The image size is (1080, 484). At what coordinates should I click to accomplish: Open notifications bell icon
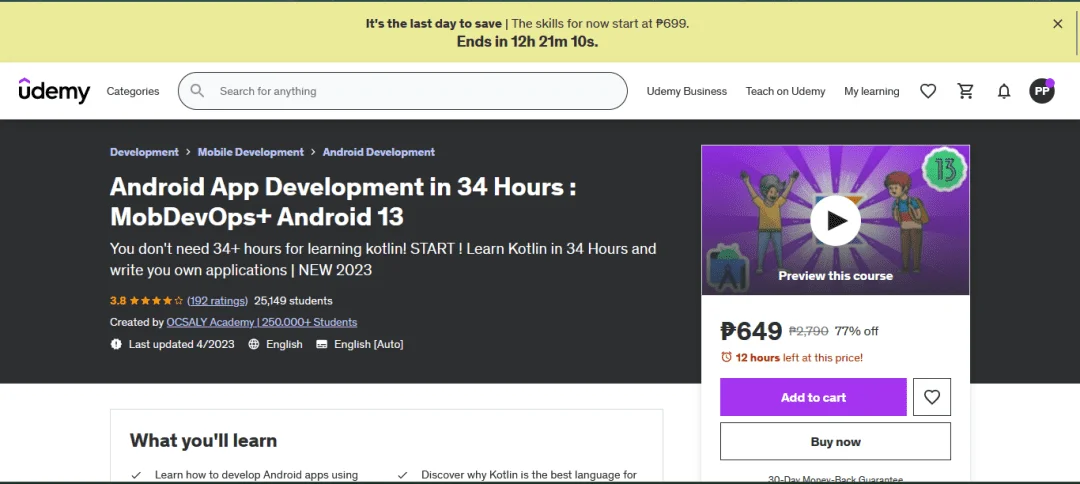coord(1004,91)
